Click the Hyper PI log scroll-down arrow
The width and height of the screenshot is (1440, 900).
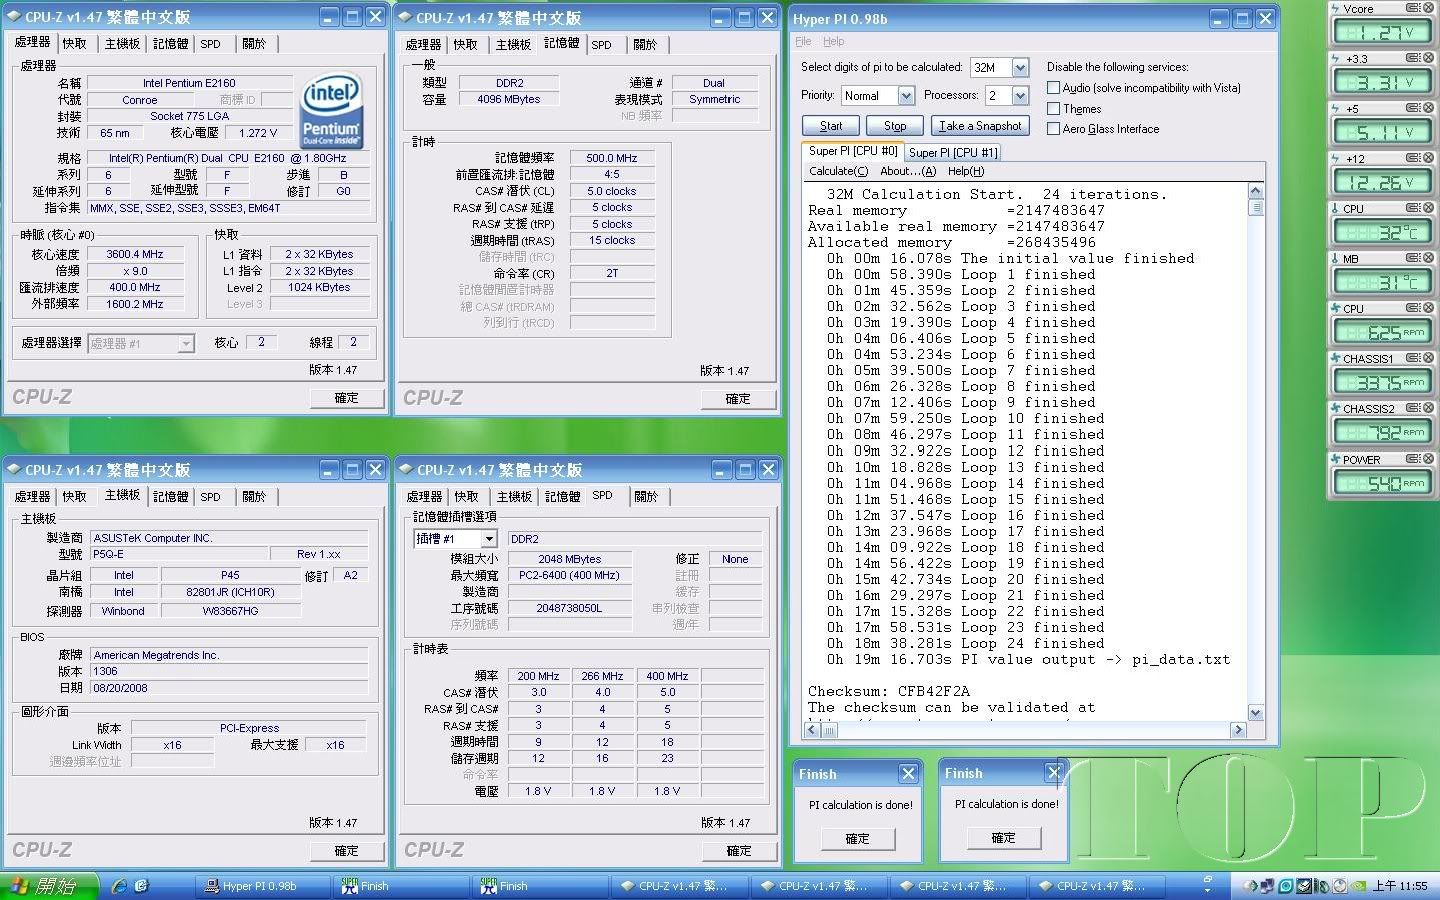tap(1256, 713)
